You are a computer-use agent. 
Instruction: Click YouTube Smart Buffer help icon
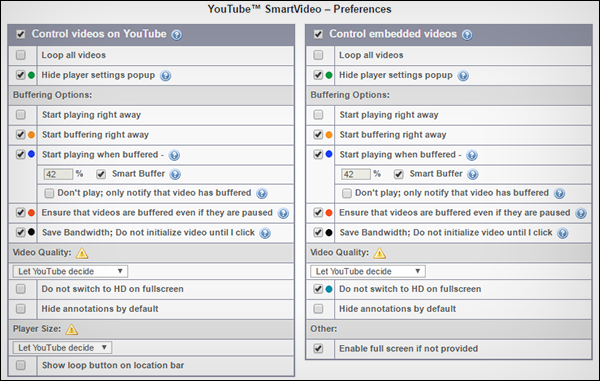[x=175, y=174]
